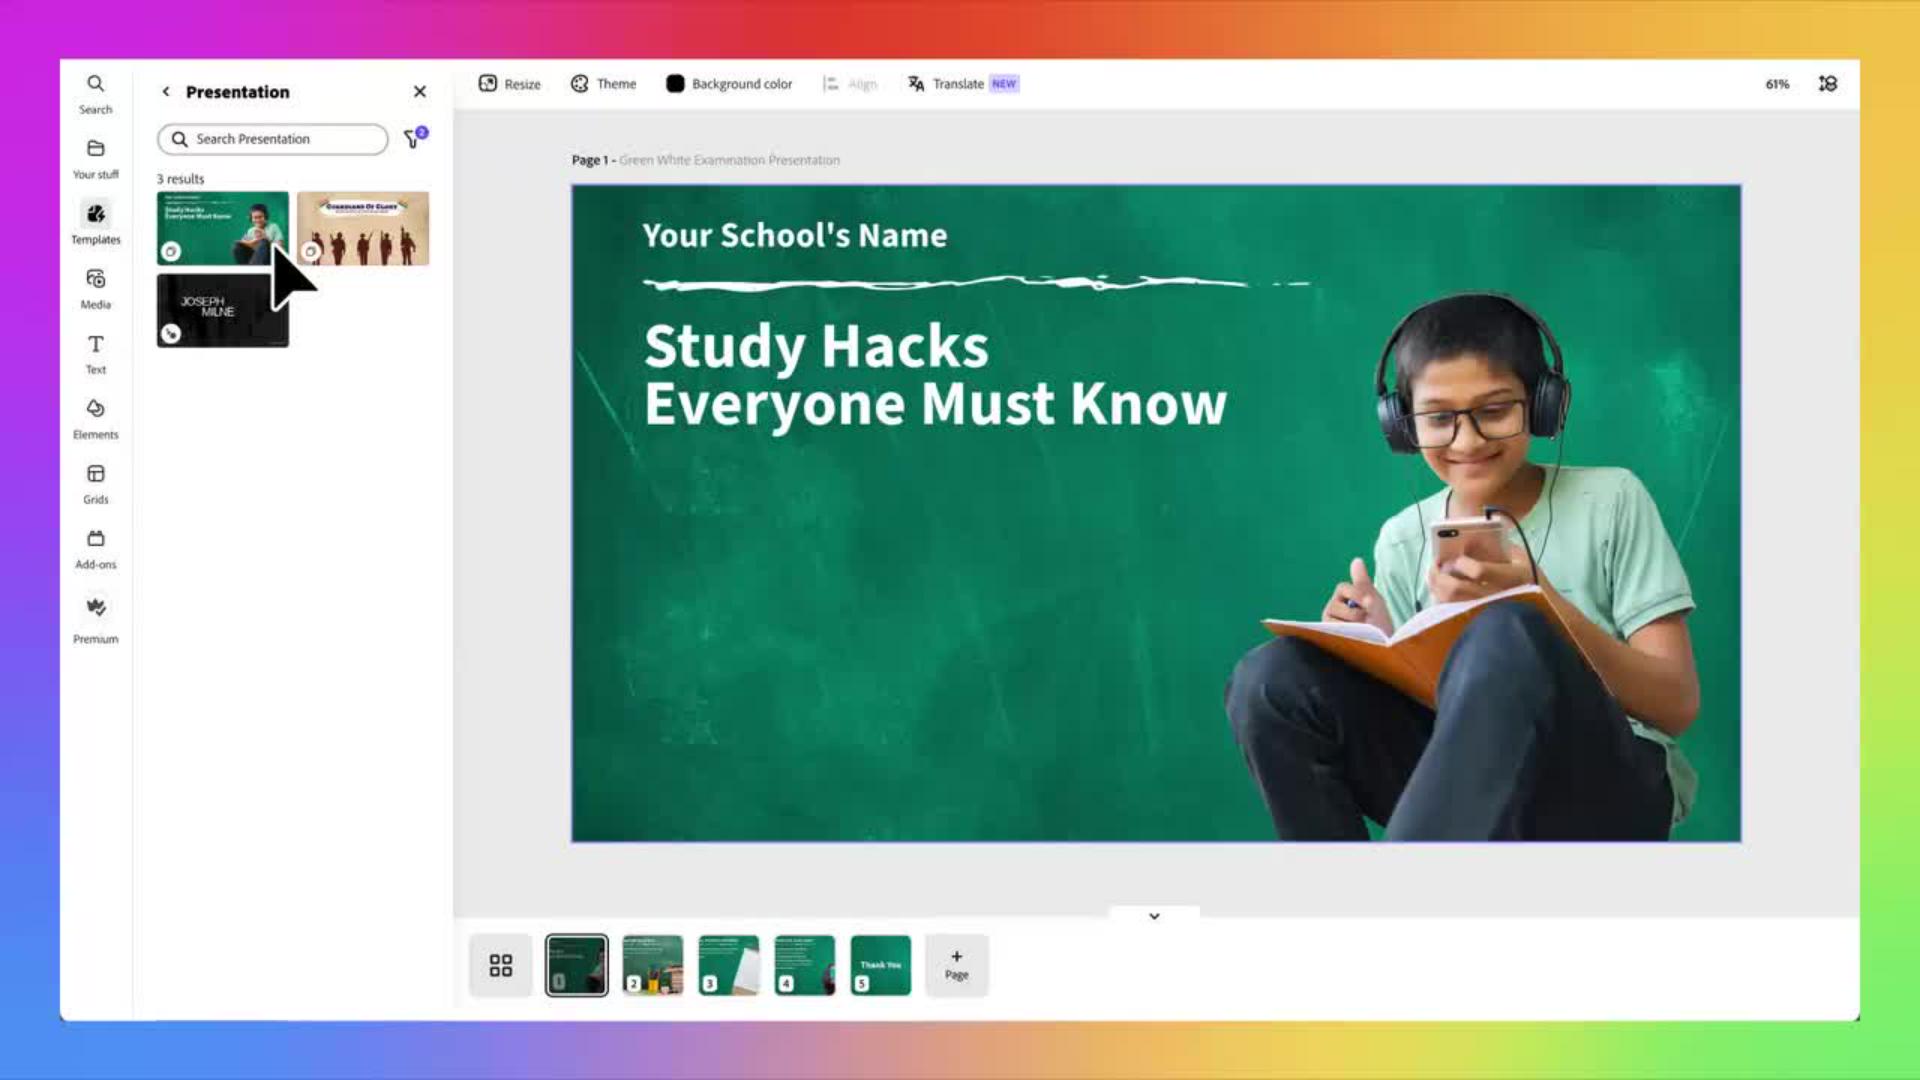This screenshot has width=1920, height=1080.
Task: Open the Elements panel
Action: tap(95, 418)
